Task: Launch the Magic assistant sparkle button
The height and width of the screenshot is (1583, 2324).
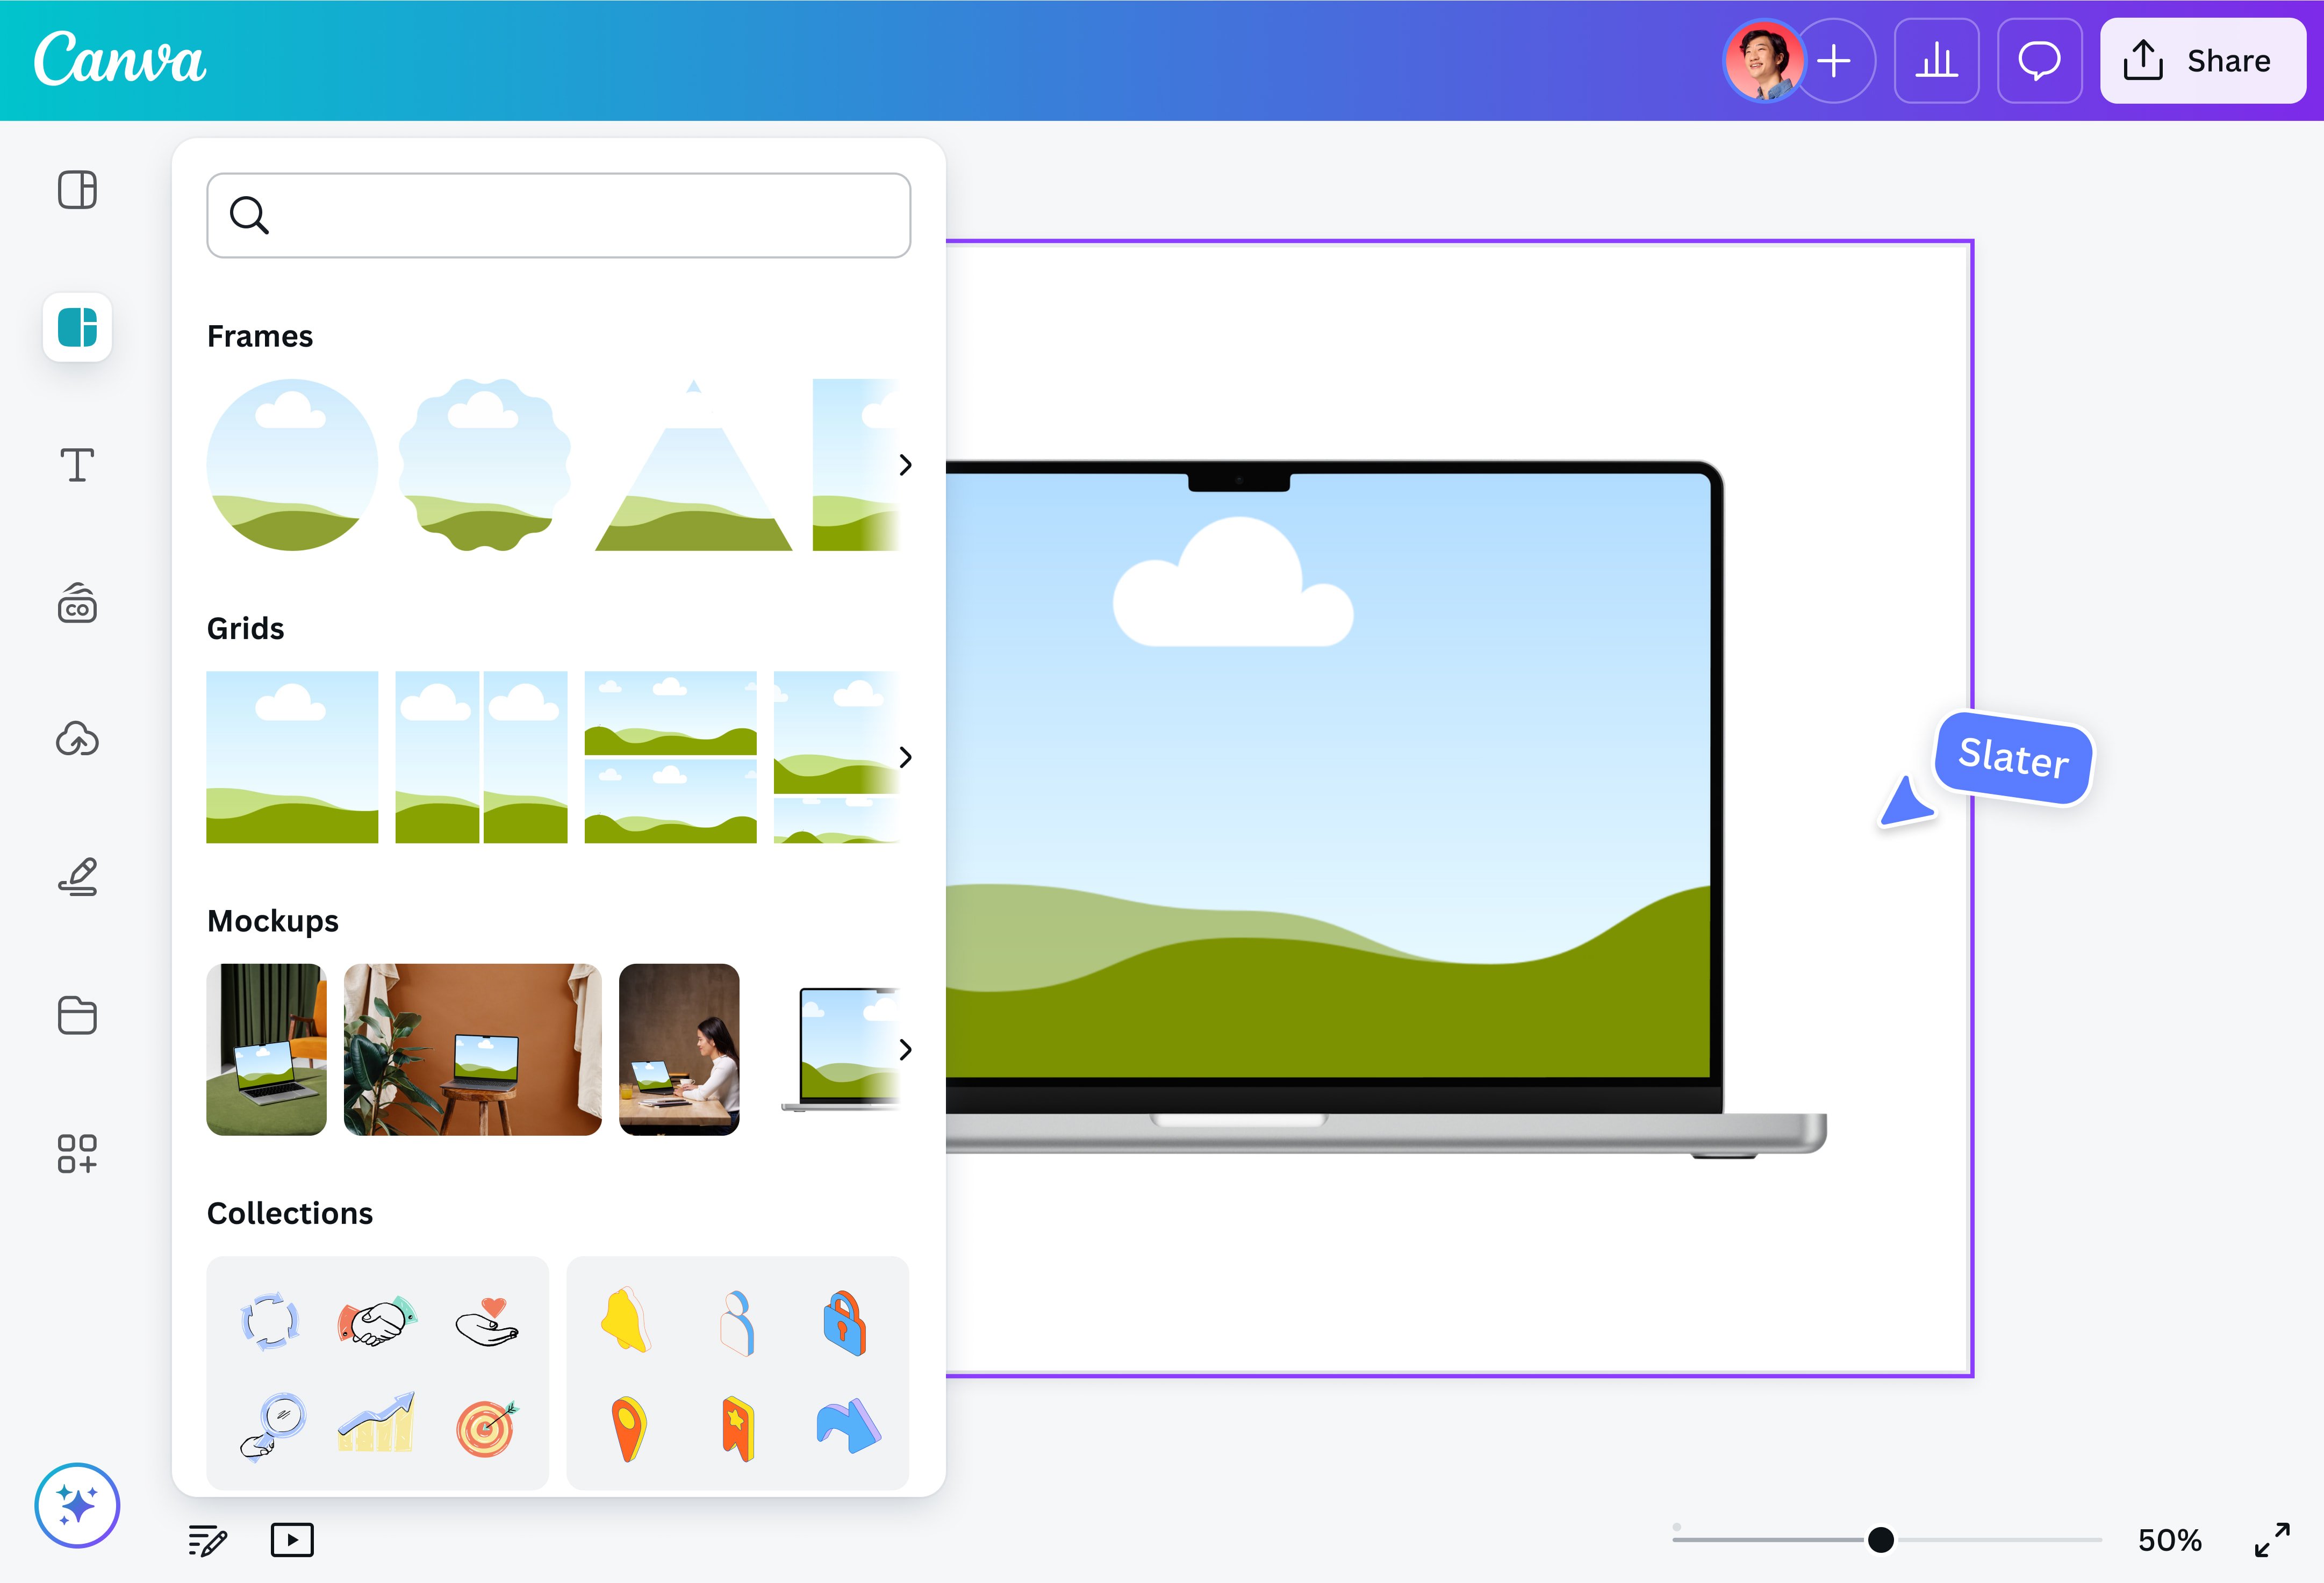Action: click(77, 1505)
